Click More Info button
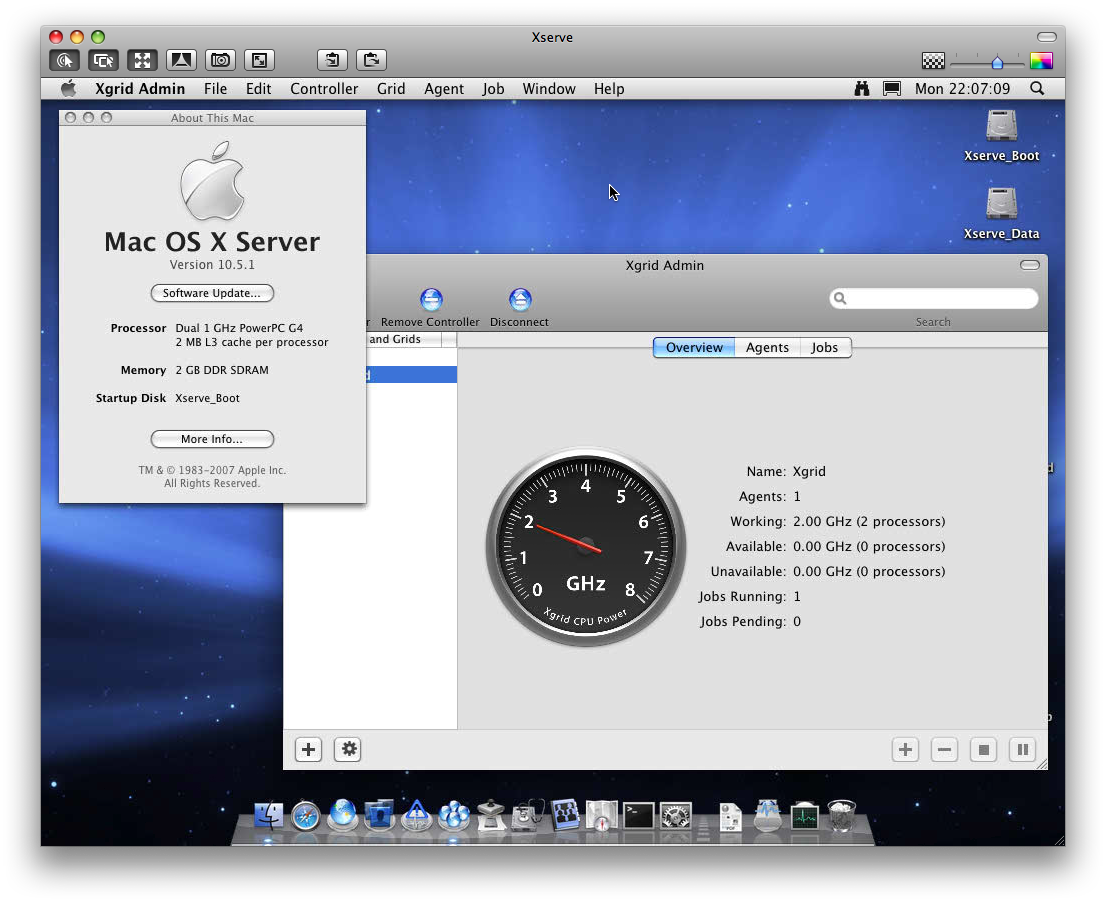 point(212,439)
